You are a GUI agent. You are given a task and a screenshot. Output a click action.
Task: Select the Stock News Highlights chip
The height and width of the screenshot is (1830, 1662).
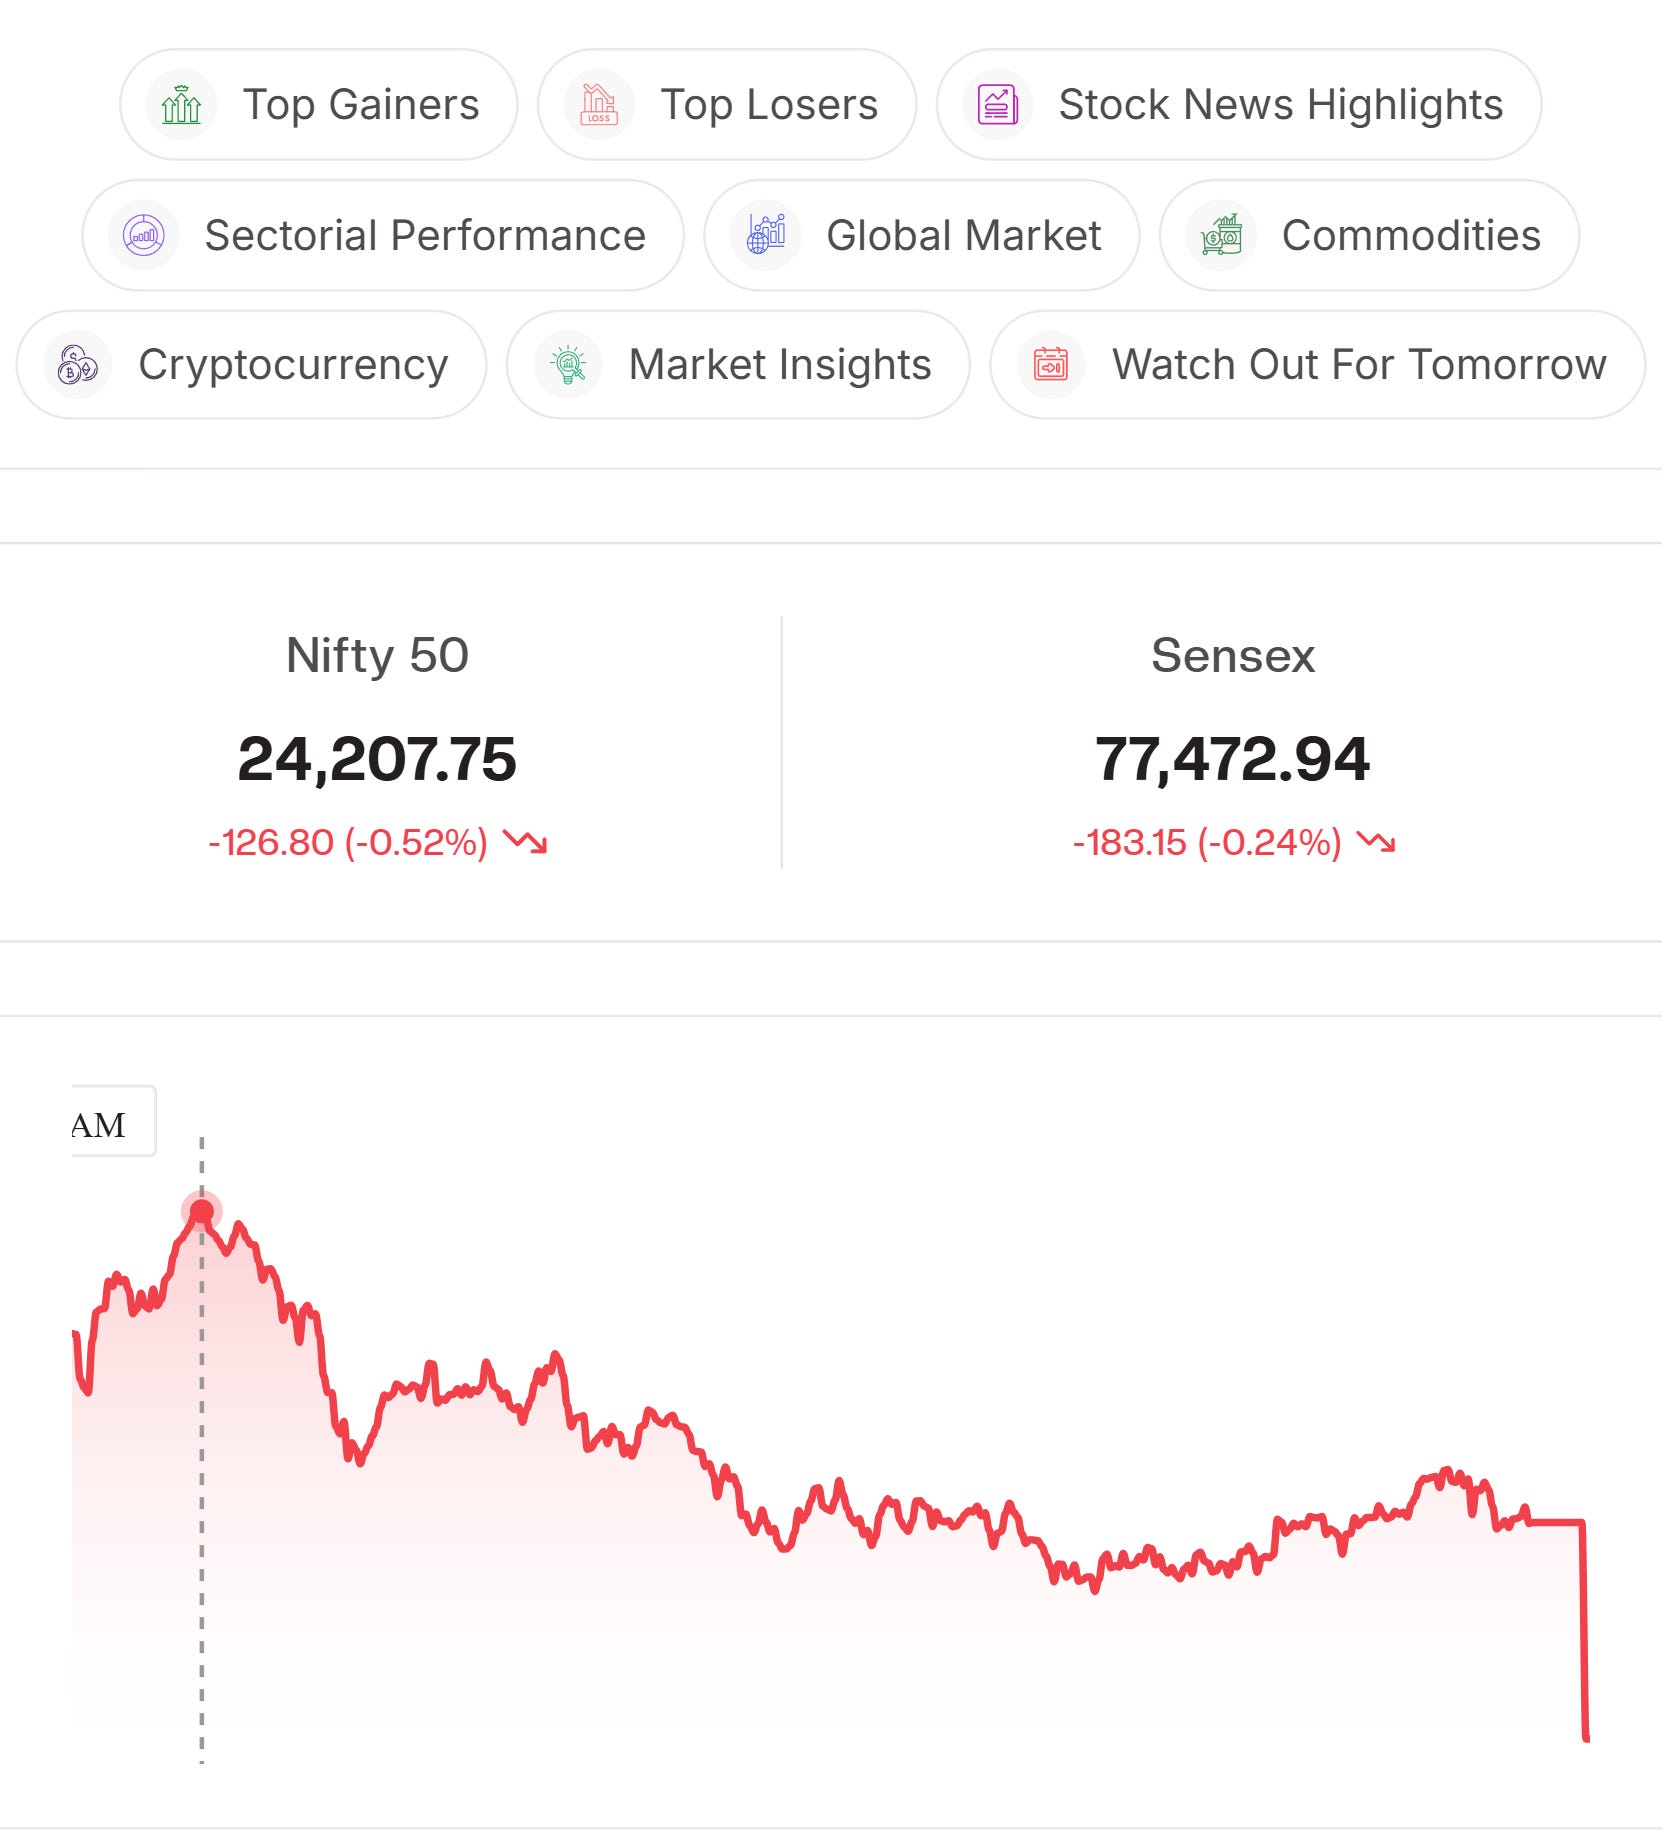tap(1239, 104)
